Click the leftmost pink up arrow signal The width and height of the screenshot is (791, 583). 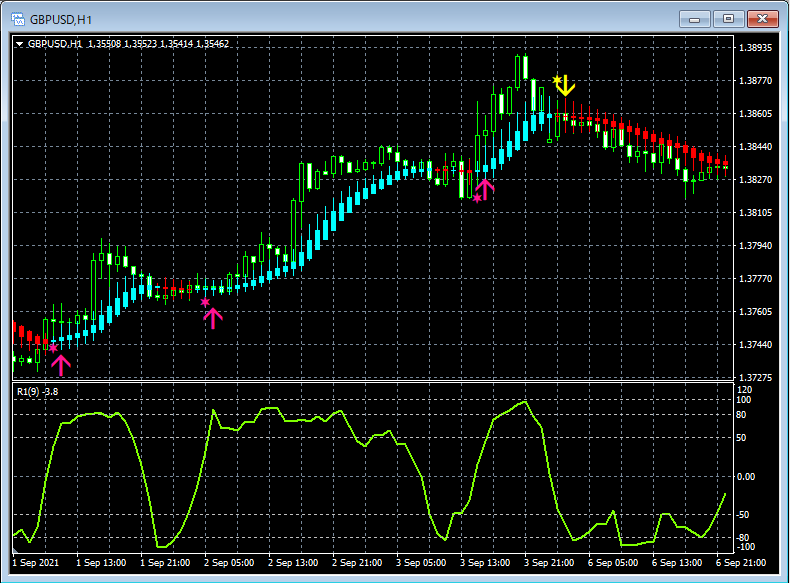(61, 364)
